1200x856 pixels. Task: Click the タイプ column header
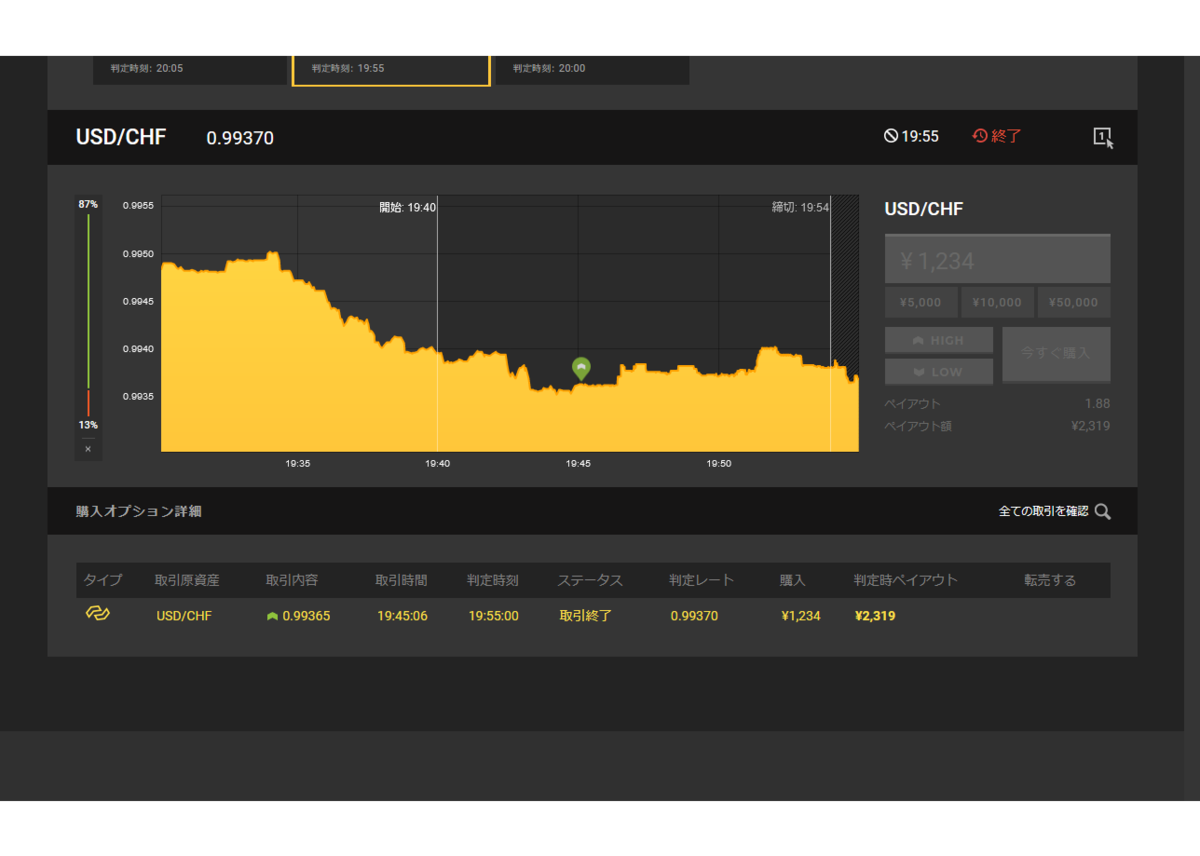click(103, 580)
